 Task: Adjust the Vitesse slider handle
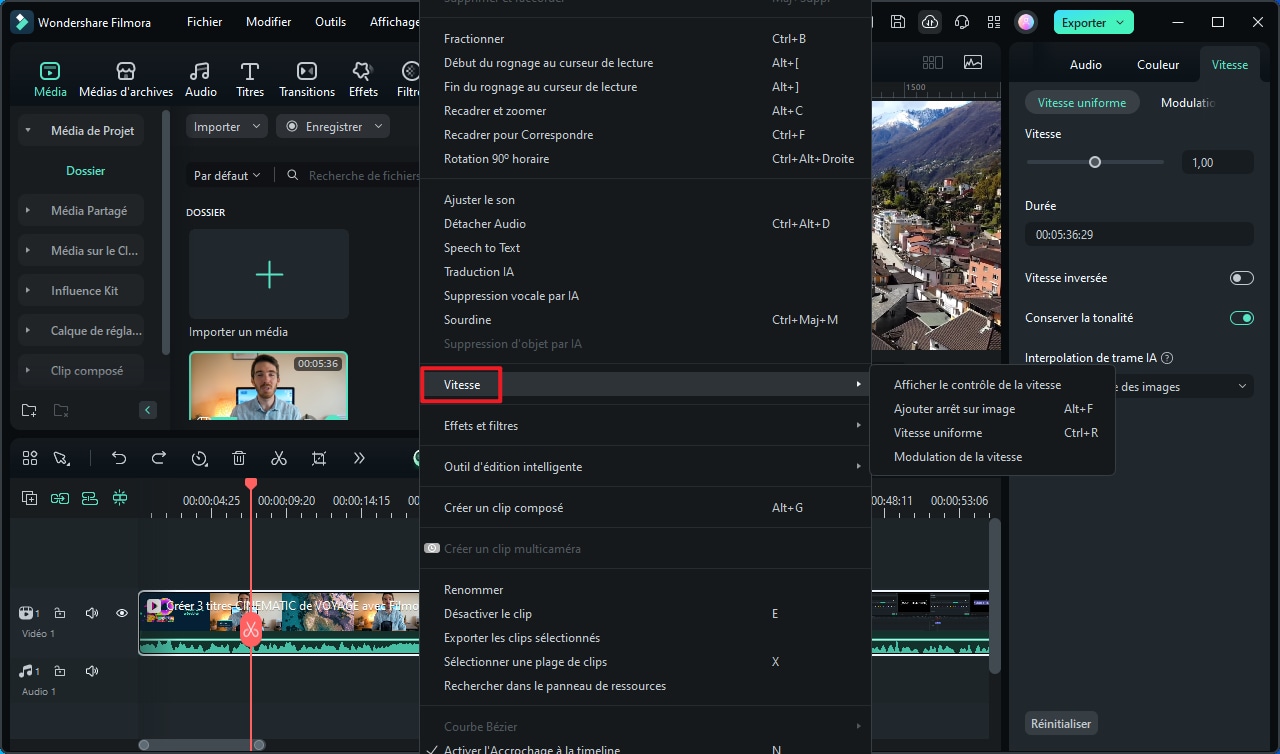1095,162
